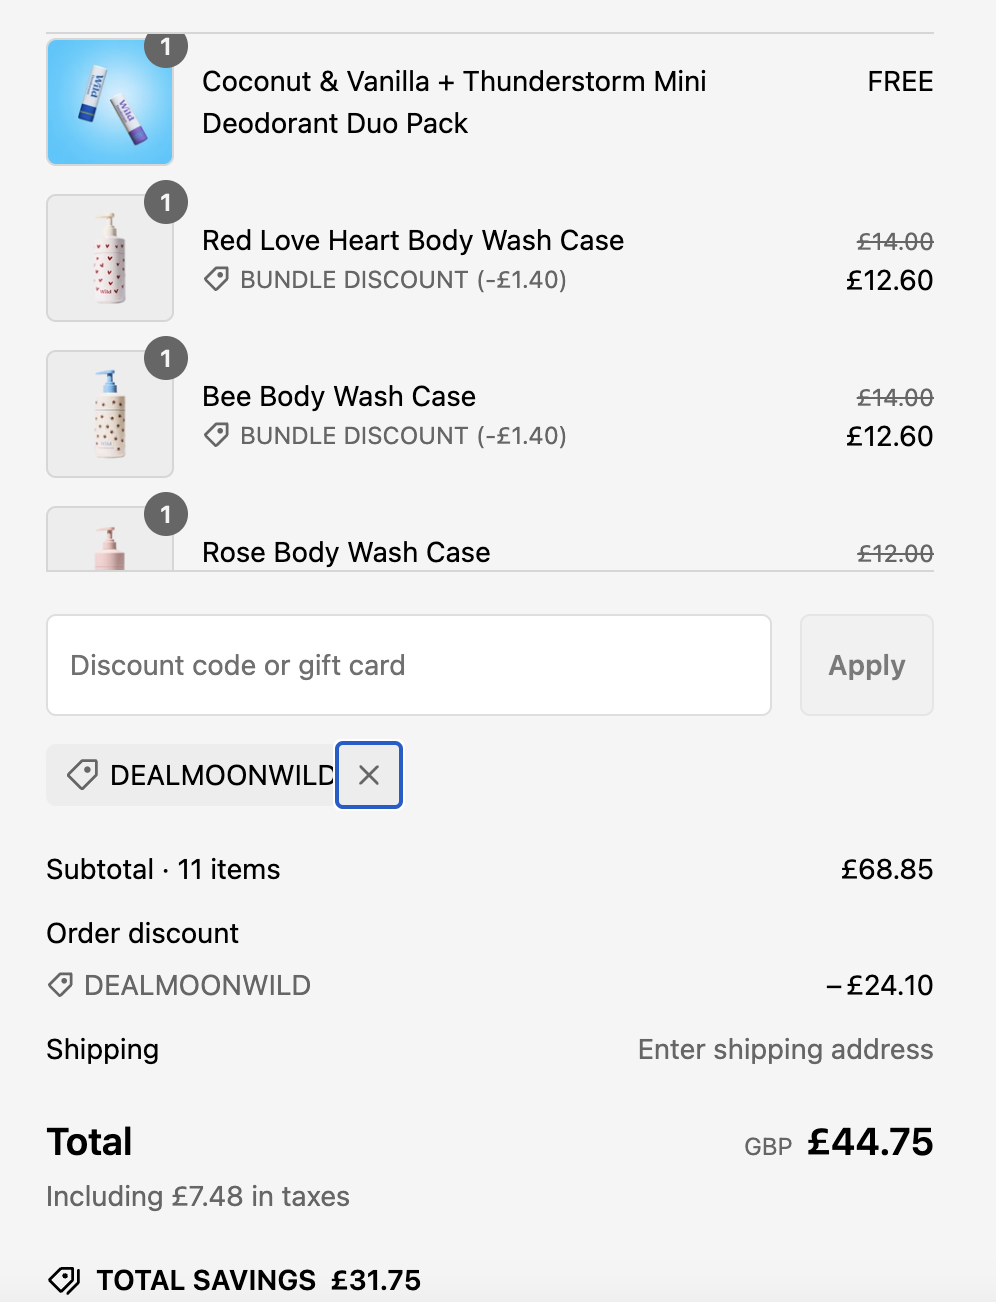Click the Rose Body Wash Case thumbnail
Image resolution: width=996 pixels, height=1302 pixels.
point(110,545)
